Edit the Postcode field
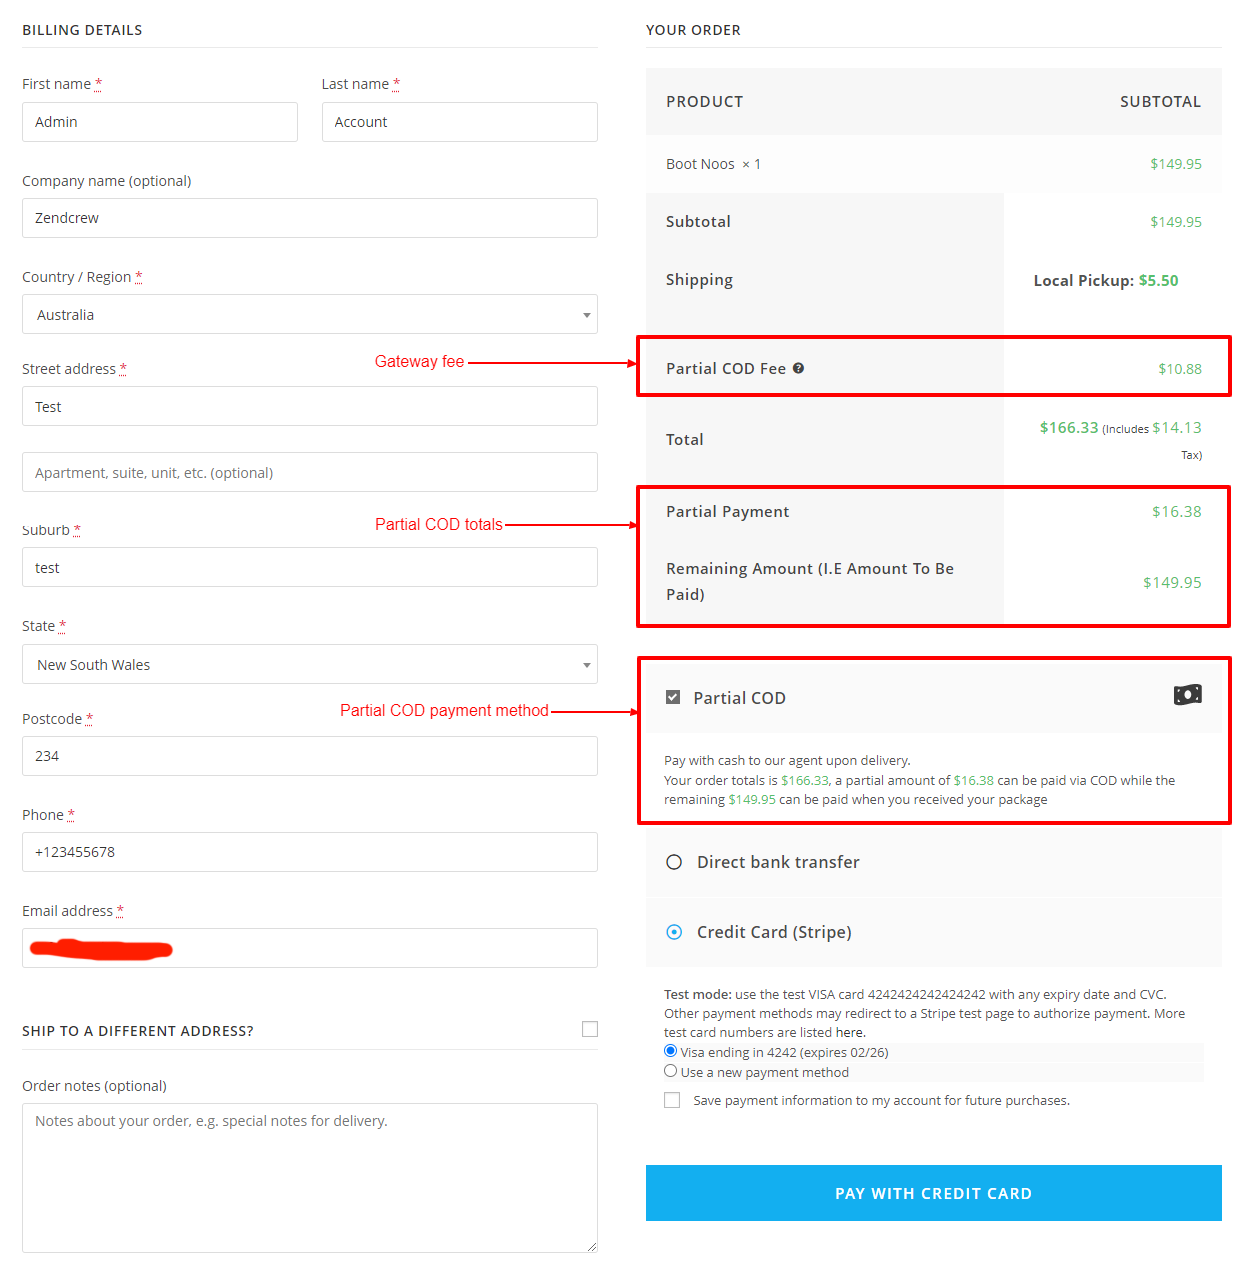This screenshot has height=1276, width=1245. point(310,756)
